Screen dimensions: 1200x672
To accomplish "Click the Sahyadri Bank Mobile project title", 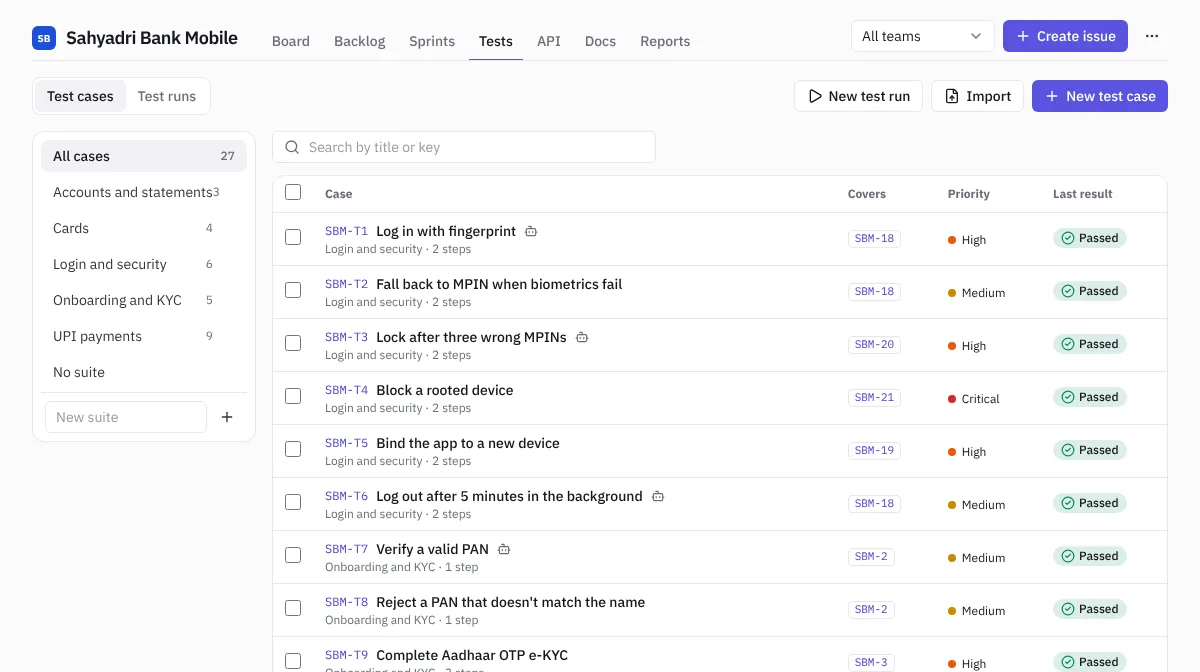I will click(x=152, y=38).
